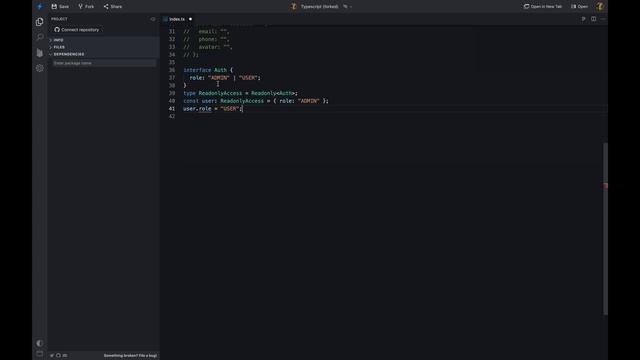
Task: Toggle the light/dark theme icon
Action: (40, 343)
